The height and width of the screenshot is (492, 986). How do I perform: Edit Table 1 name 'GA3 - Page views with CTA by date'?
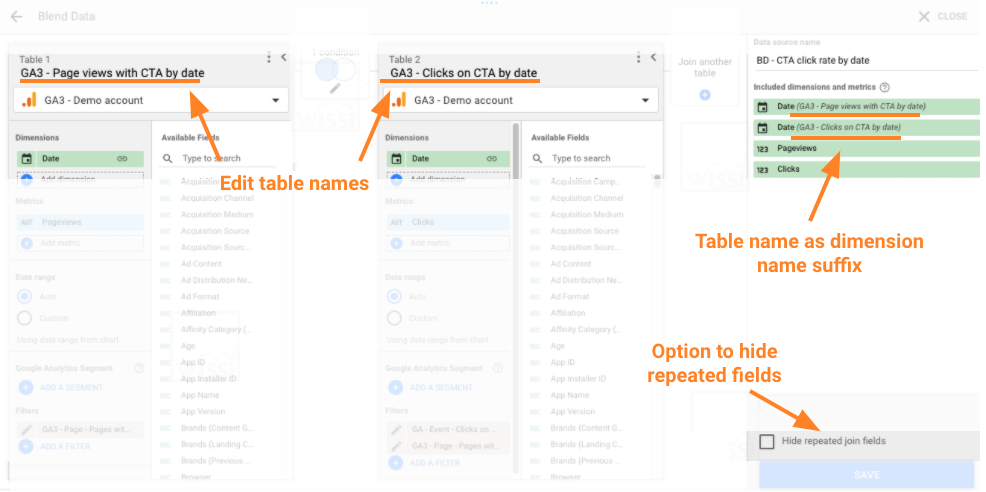[x=112, y=74]
